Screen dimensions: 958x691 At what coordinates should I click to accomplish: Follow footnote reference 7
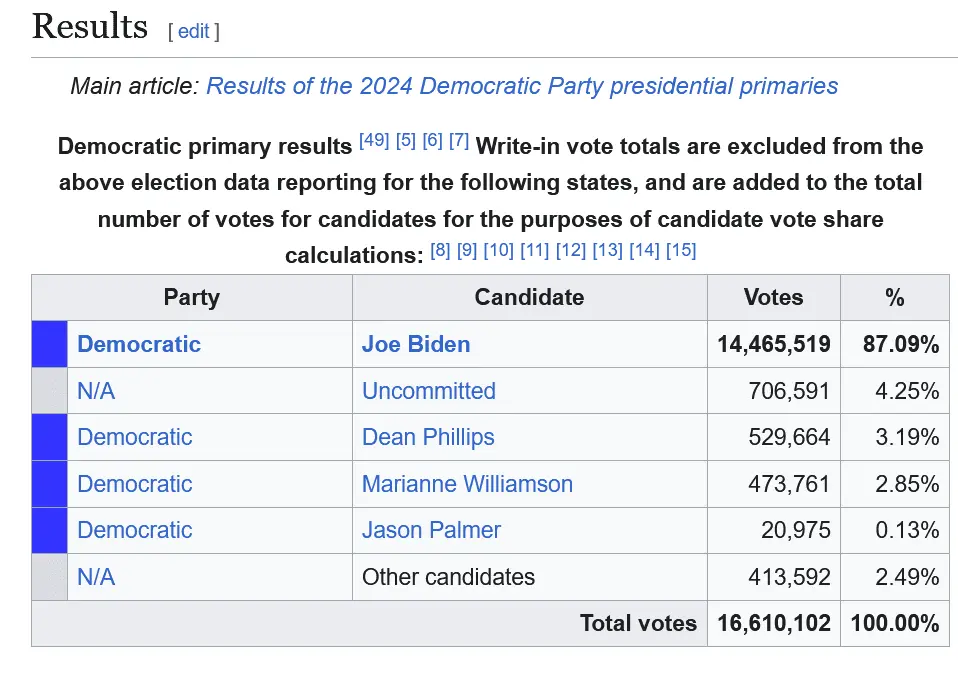[459, 141]
